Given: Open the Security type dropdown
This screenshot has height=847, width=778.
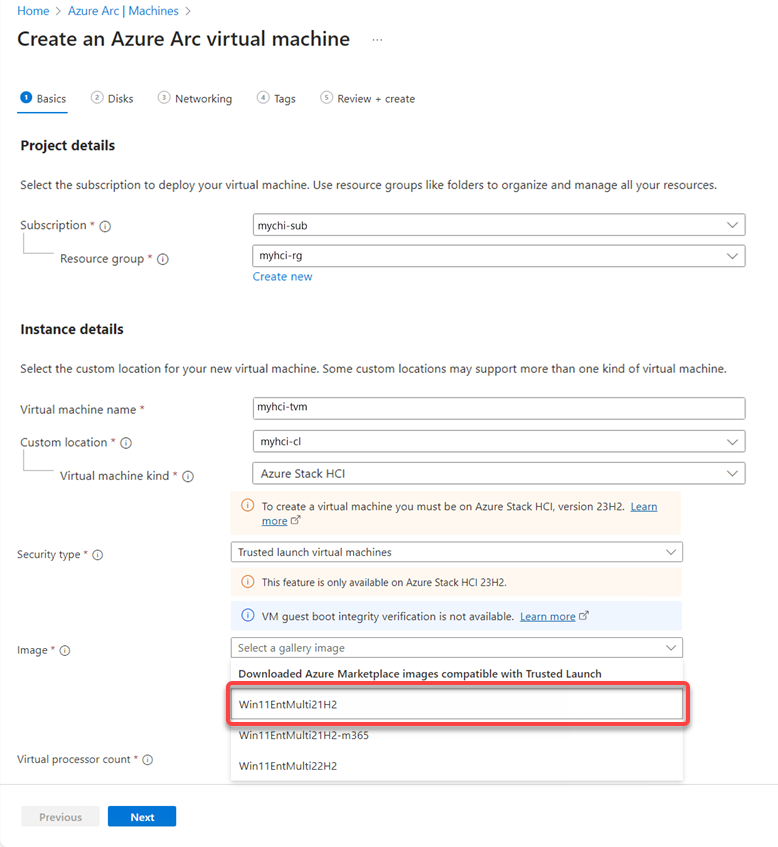Looking at the screenshot, I should pyautogui.click(x=457, y=552).
